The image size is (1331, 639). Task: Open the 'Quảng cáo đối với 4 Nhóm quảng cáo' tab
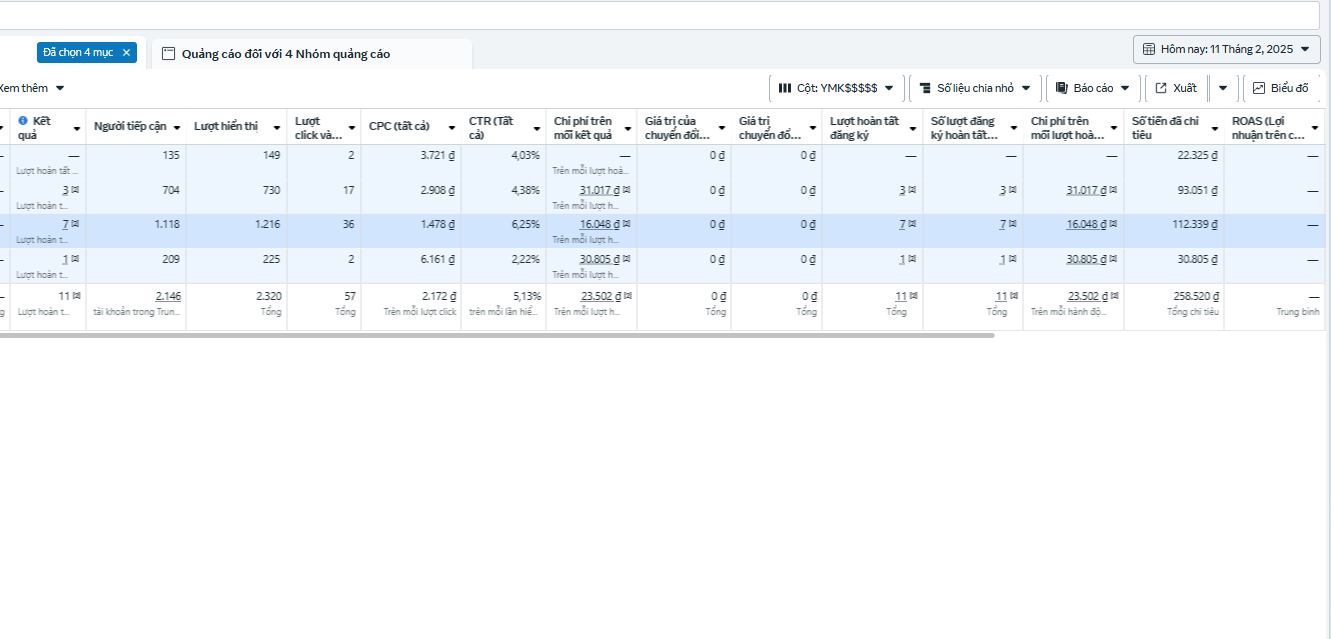[312, 54]
